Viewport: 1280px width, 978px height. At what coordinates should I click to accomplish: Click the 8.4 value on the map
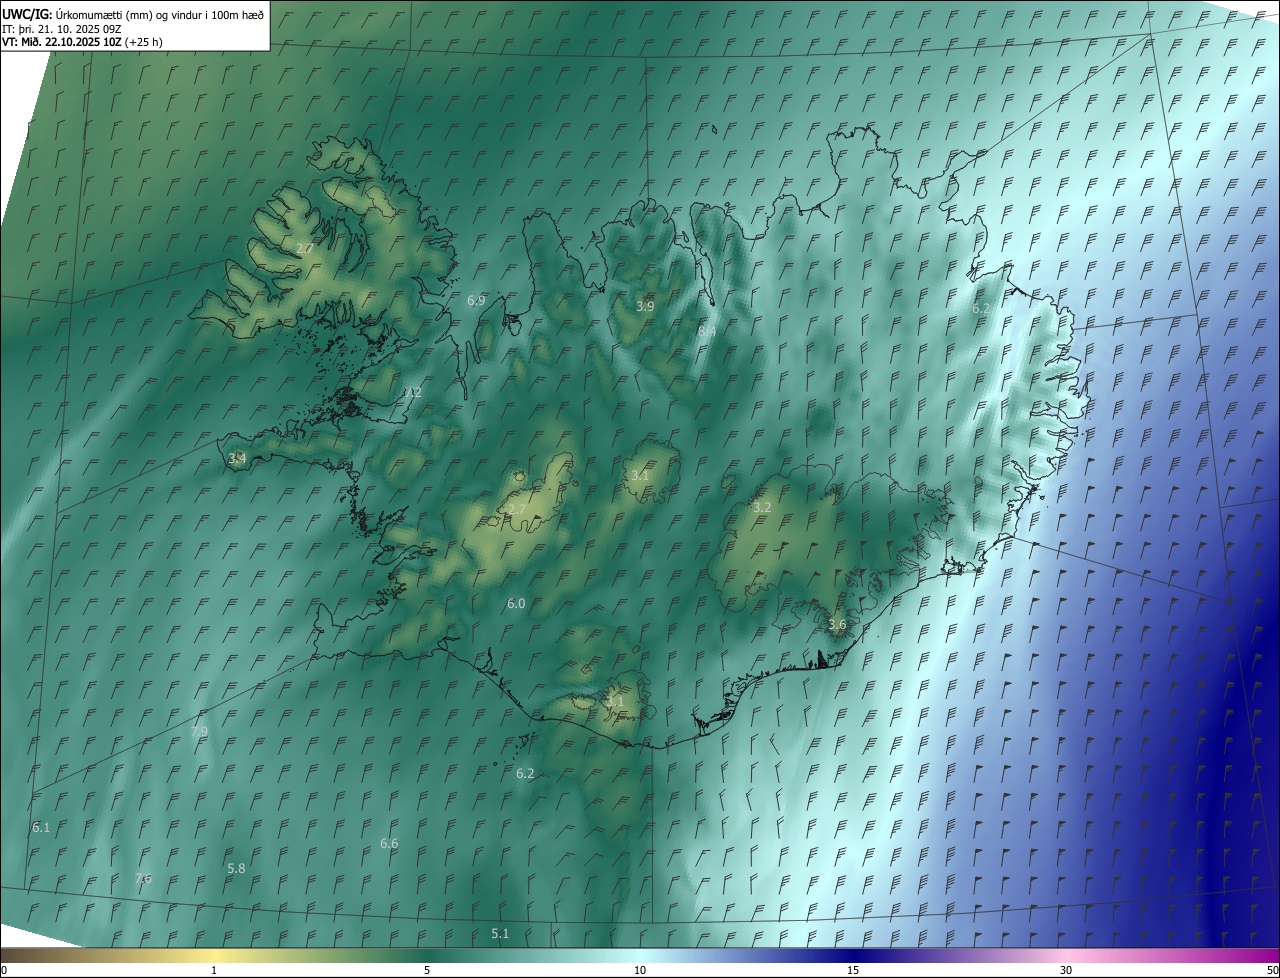pos(707,330)
